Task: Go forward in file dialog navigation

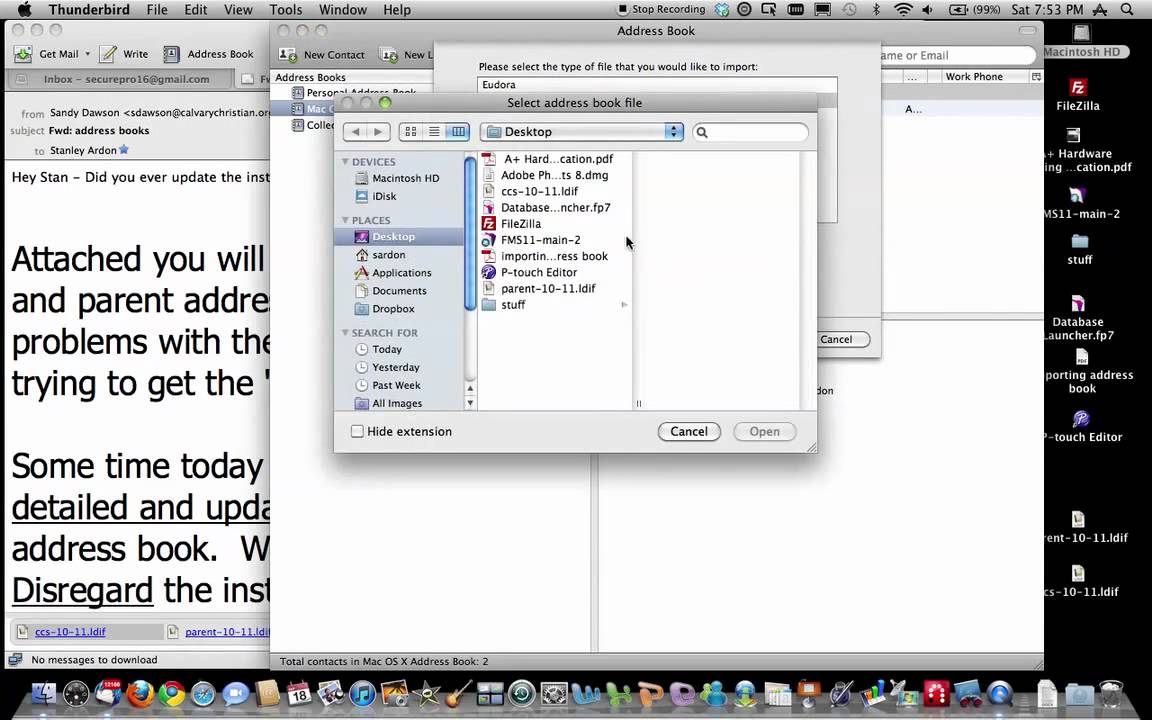Action: click(x=378, y=132)
